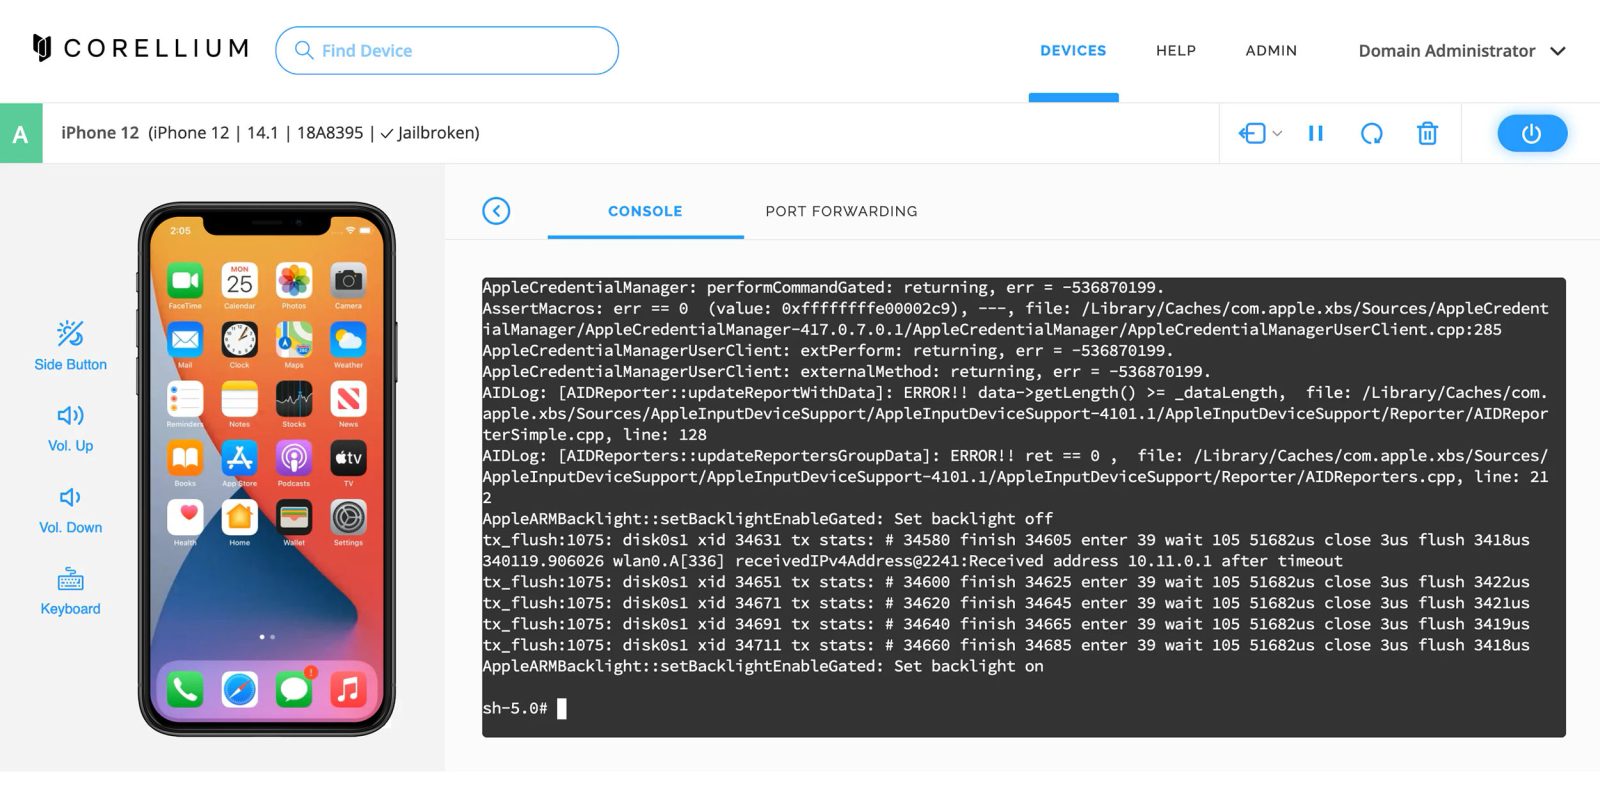Click the Find Device search field
This screenshot has width=1600, height=800.
click(447, 51)
